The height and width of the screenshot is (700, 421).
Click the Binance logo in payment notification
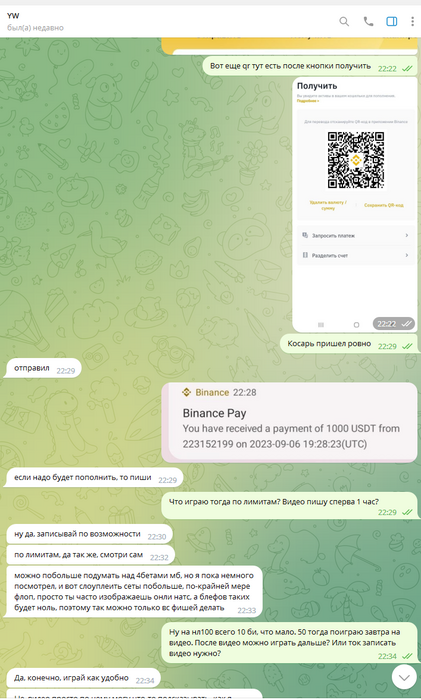click(x=187, y=392)
